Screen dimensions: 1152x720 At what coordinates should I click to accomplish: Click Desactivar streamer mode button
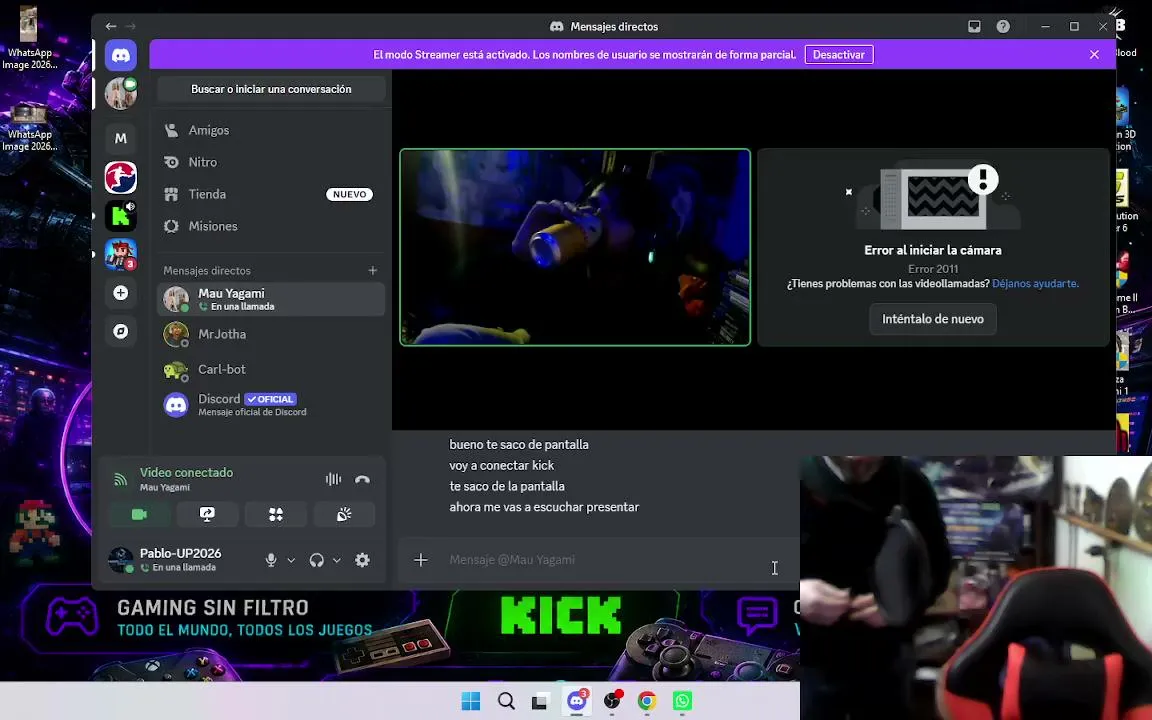coord(839,54)
